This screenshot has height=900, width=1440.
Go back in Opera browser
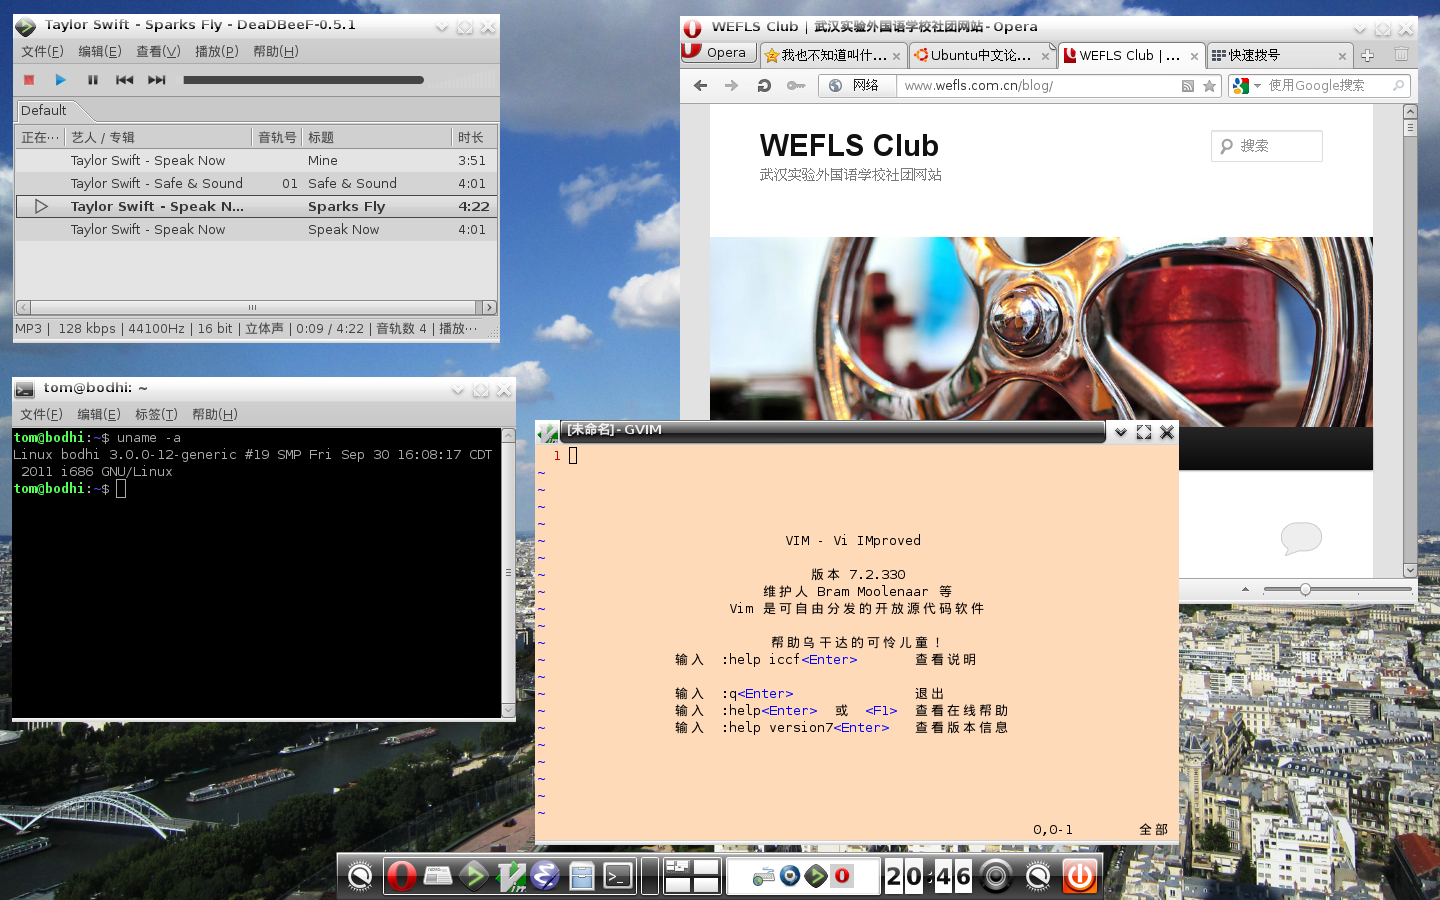tap(700, 86)
